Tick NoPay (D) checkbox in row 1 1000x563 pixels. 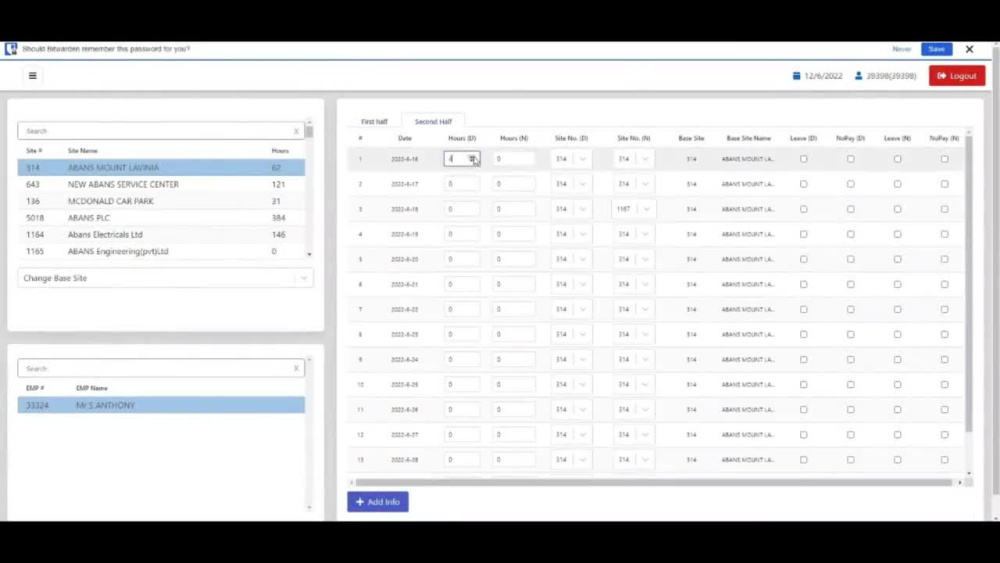point(851,159)
